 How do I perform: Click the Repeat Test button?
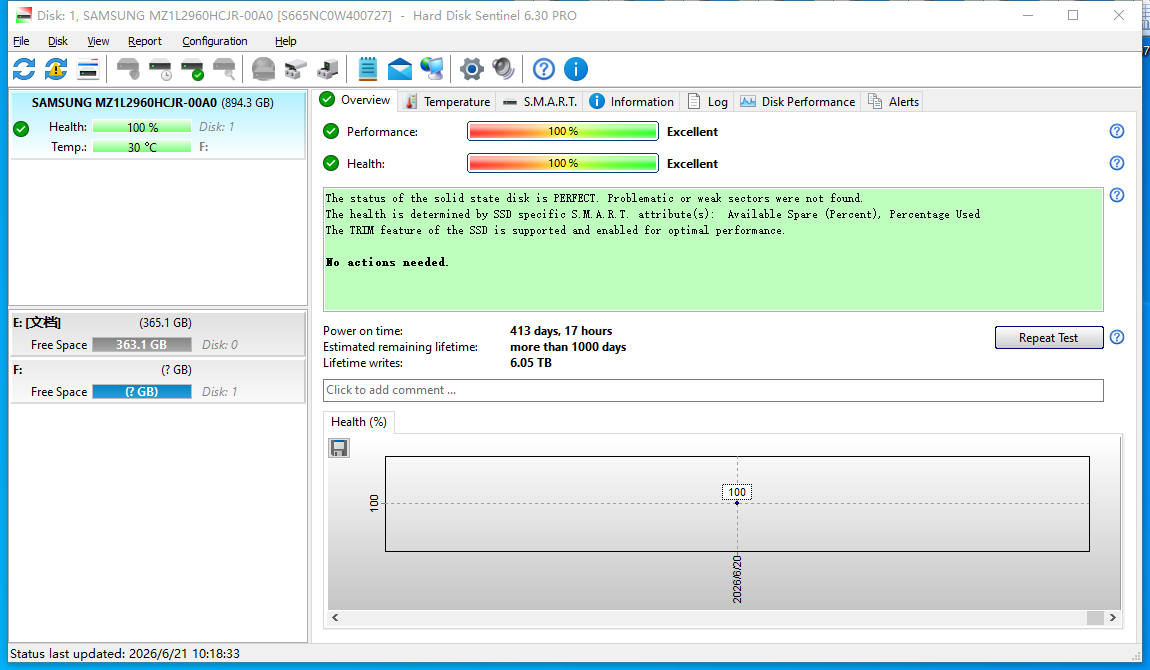click(1049, 338)
